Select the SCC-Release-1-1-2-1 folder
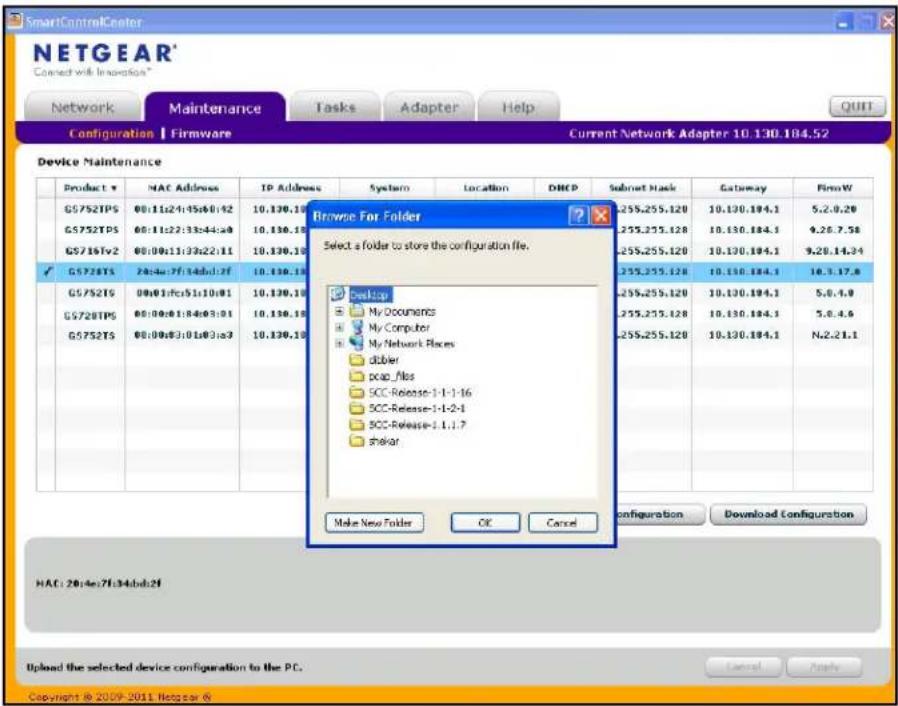Screen dimensions: 898x706 [x=416, y=408]
